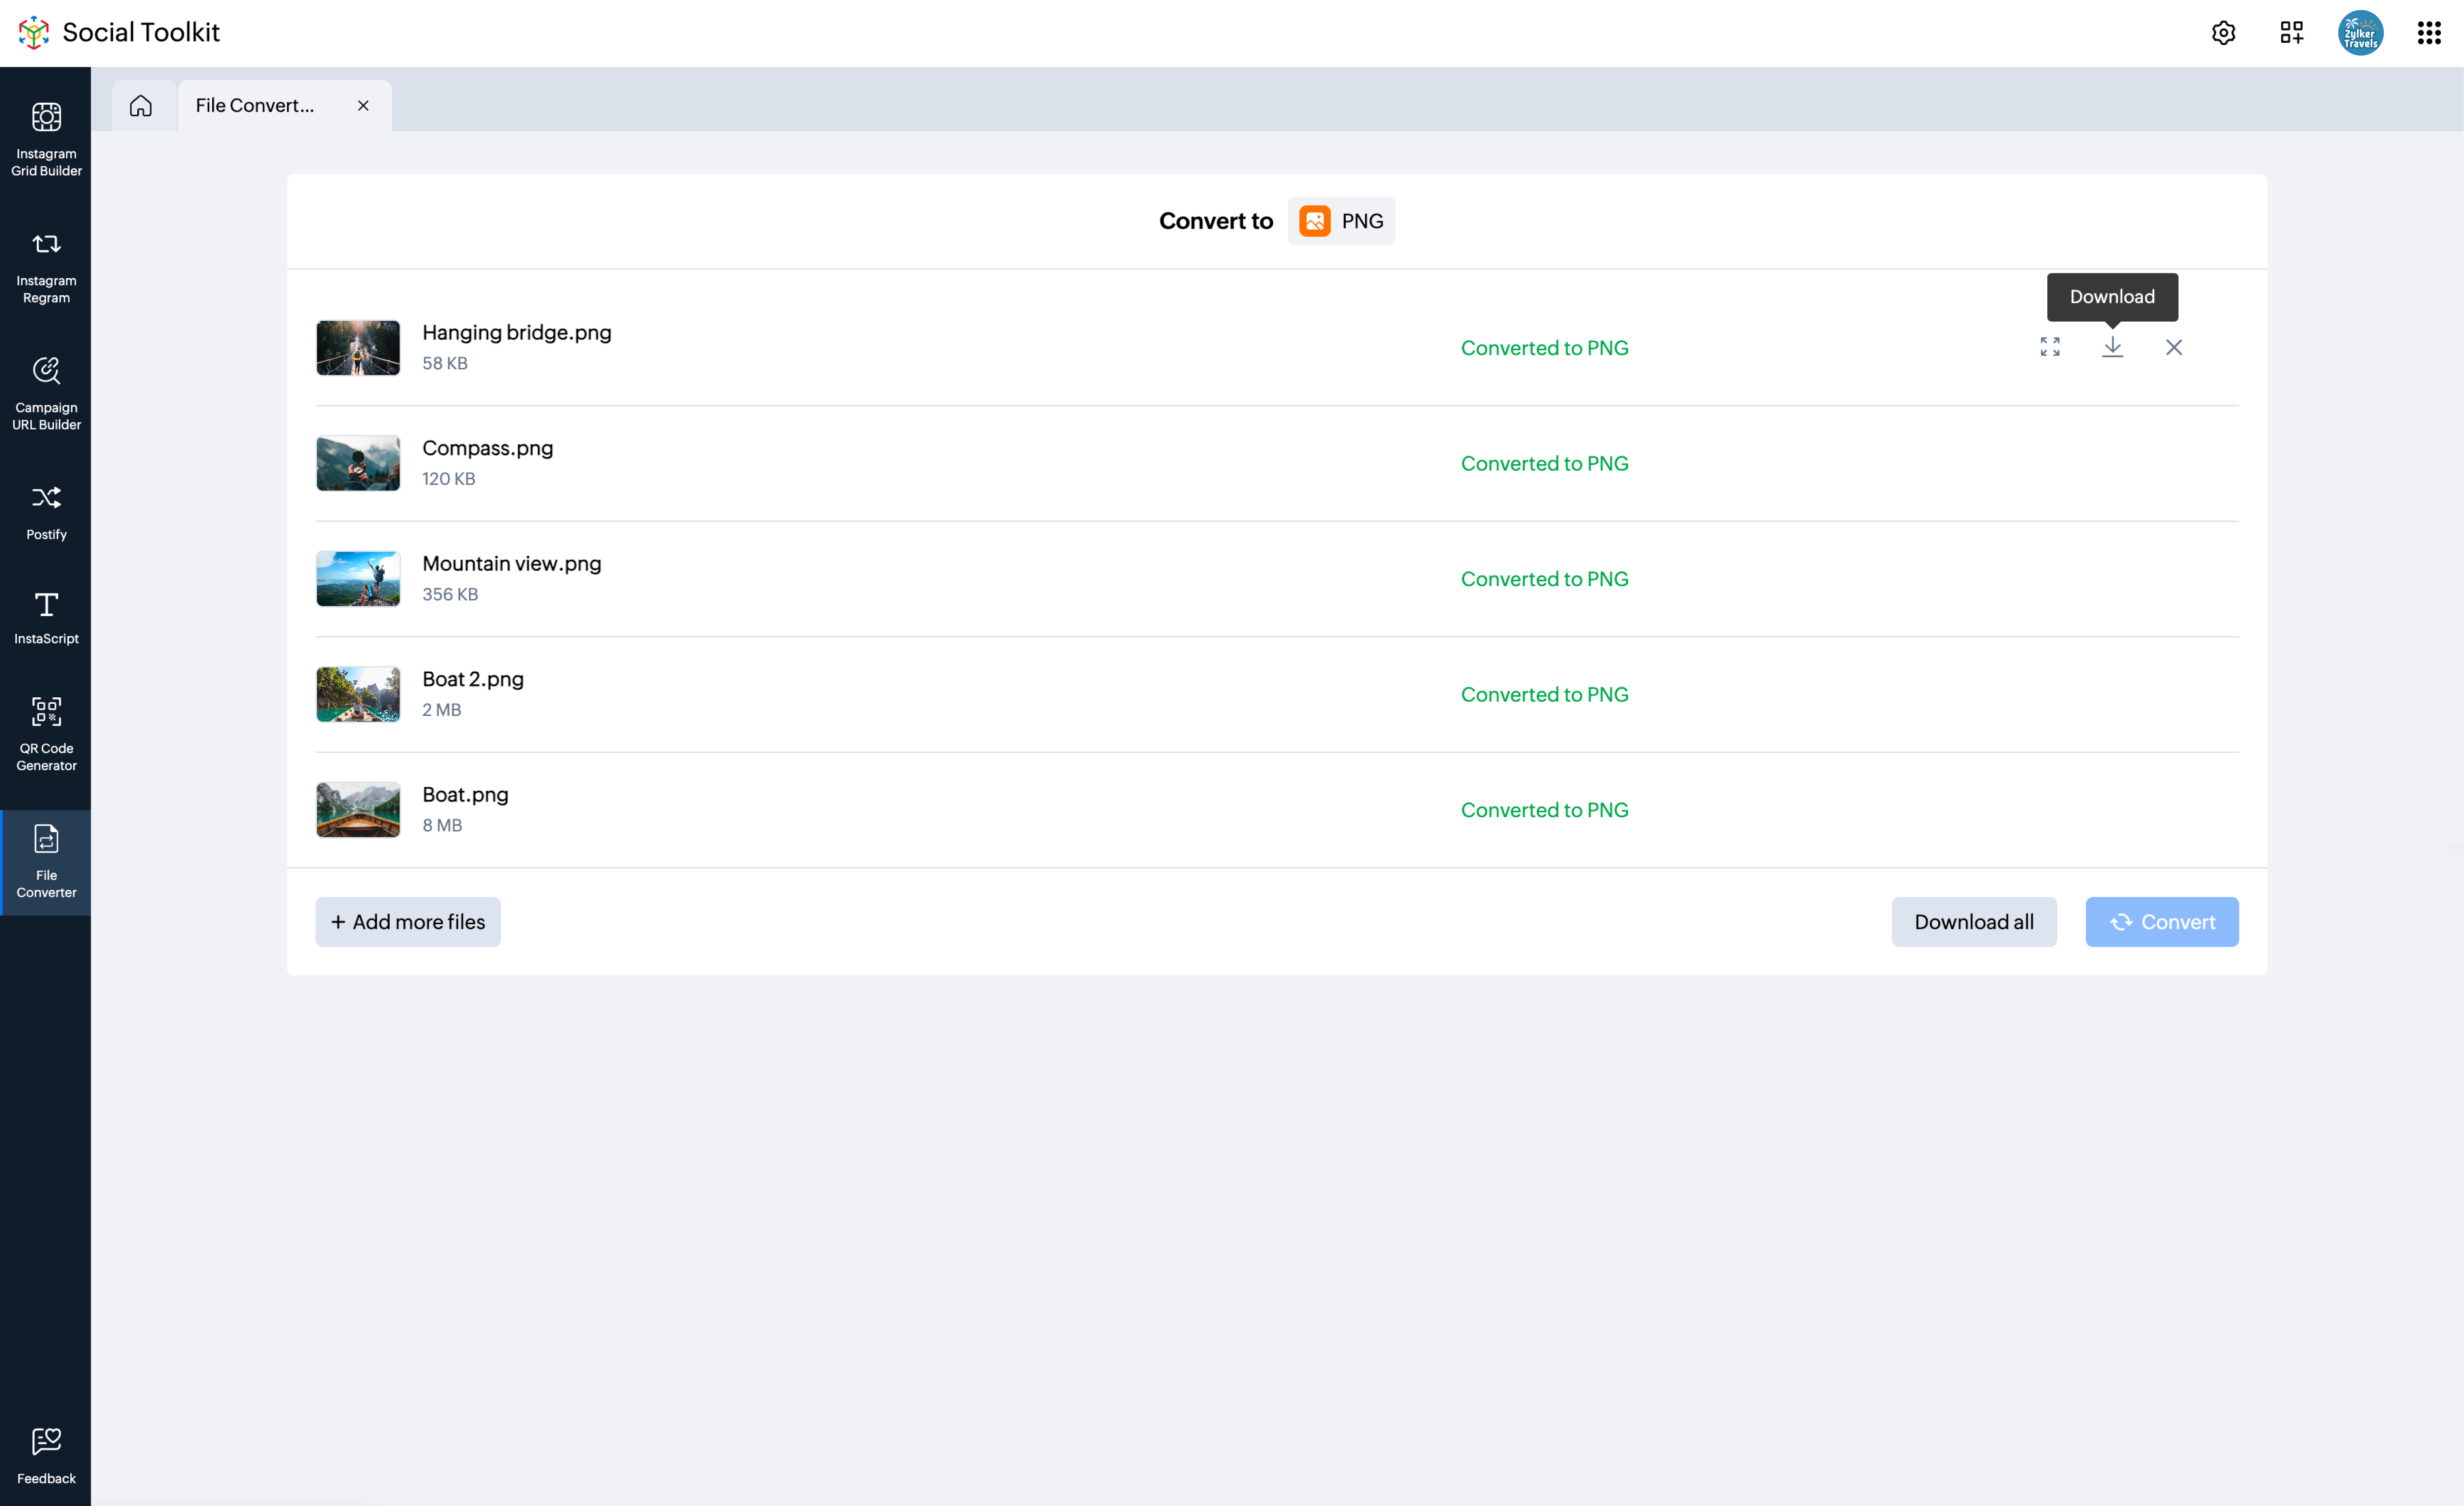Click the Boat.png thumbnail

click(x=358, y=809)
